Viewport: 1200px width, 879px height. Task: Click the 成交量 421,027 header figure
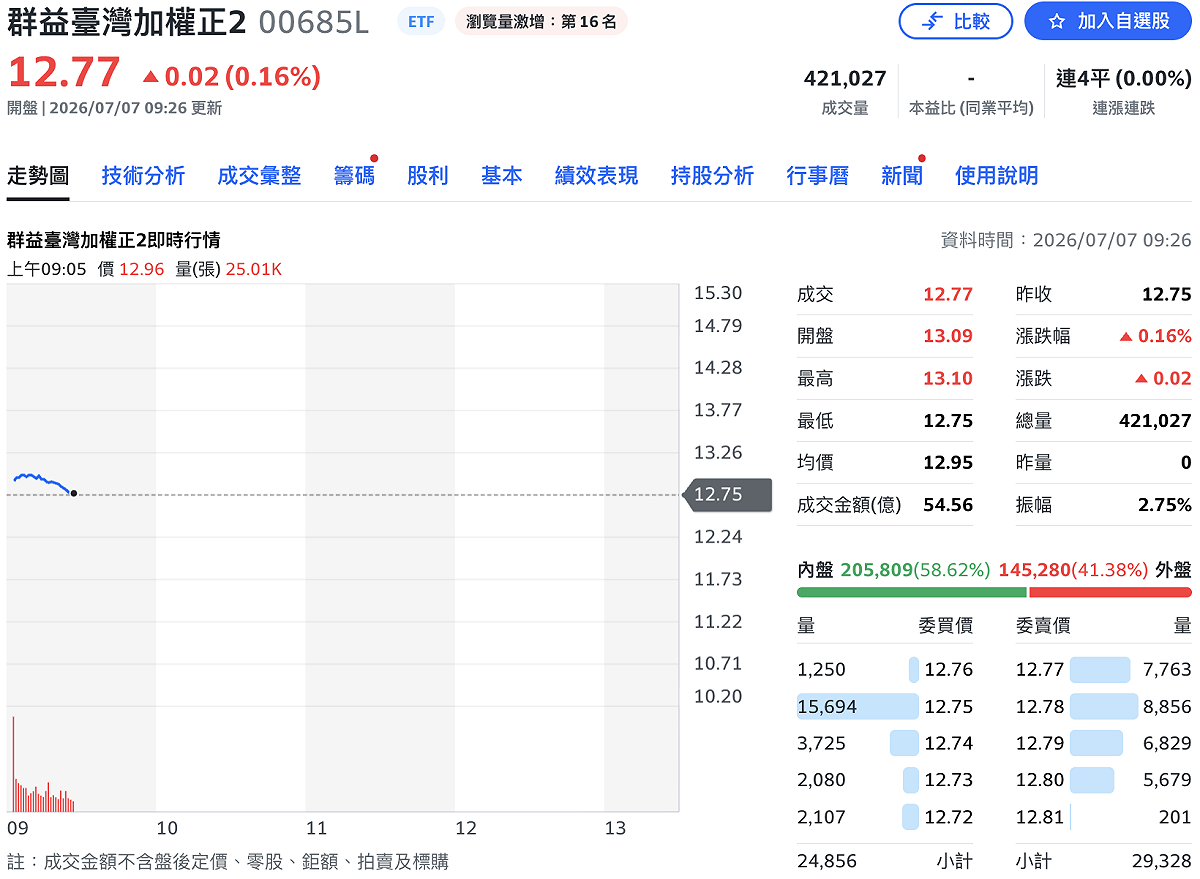click(845, 78)
